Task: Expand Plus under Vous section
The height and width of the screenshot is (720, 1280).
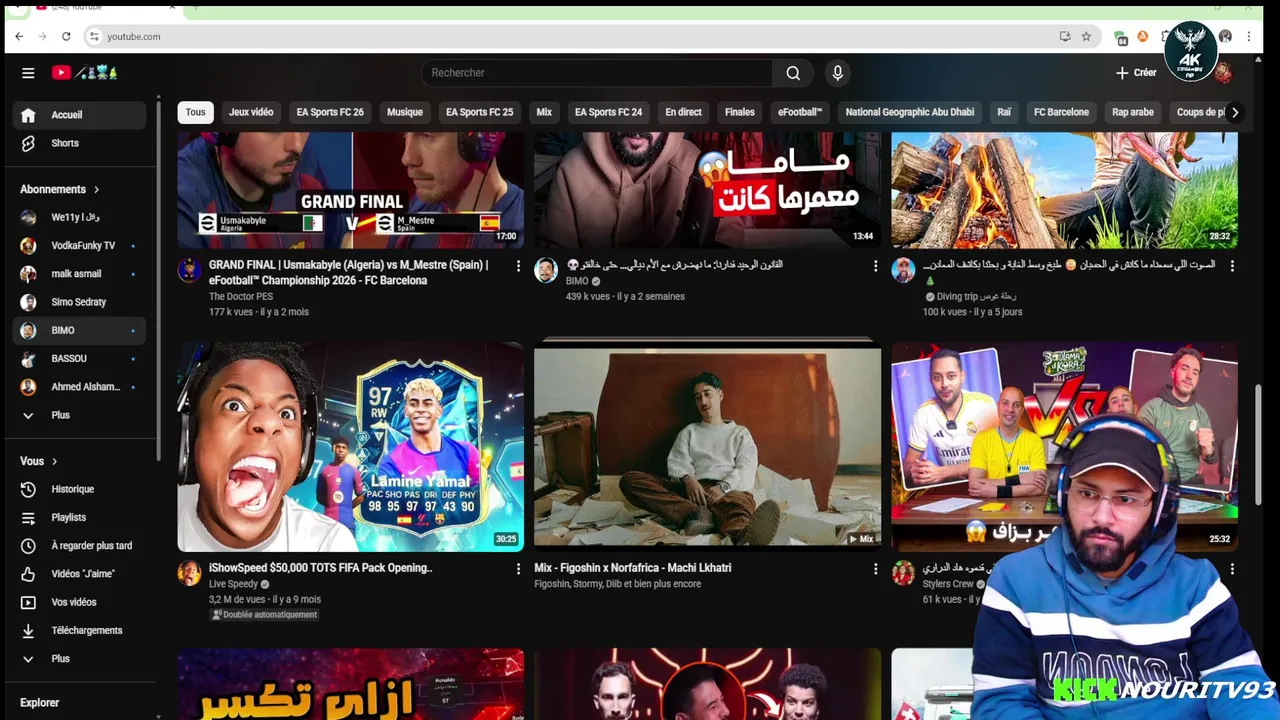Action: coord(79,659)
